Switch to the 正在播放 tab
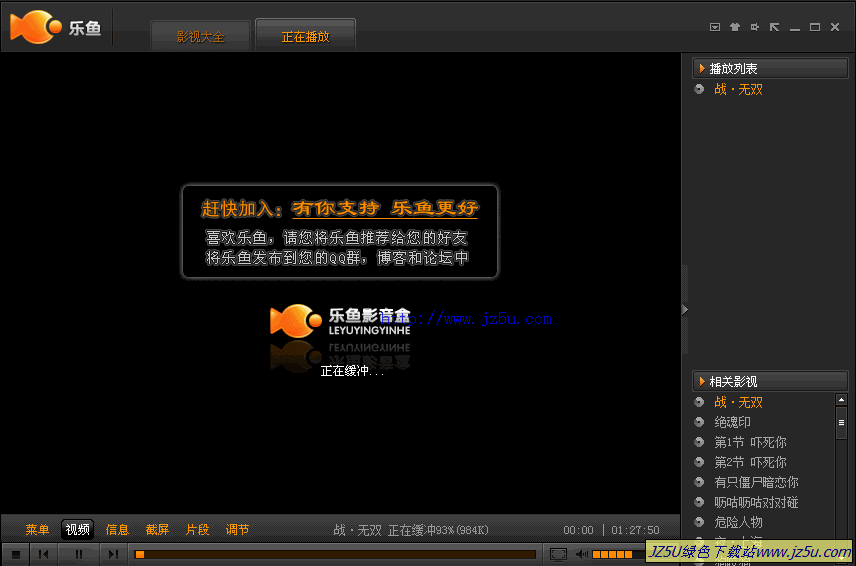Viewport: 856px width, 566px height. click(x=305, y=36)
